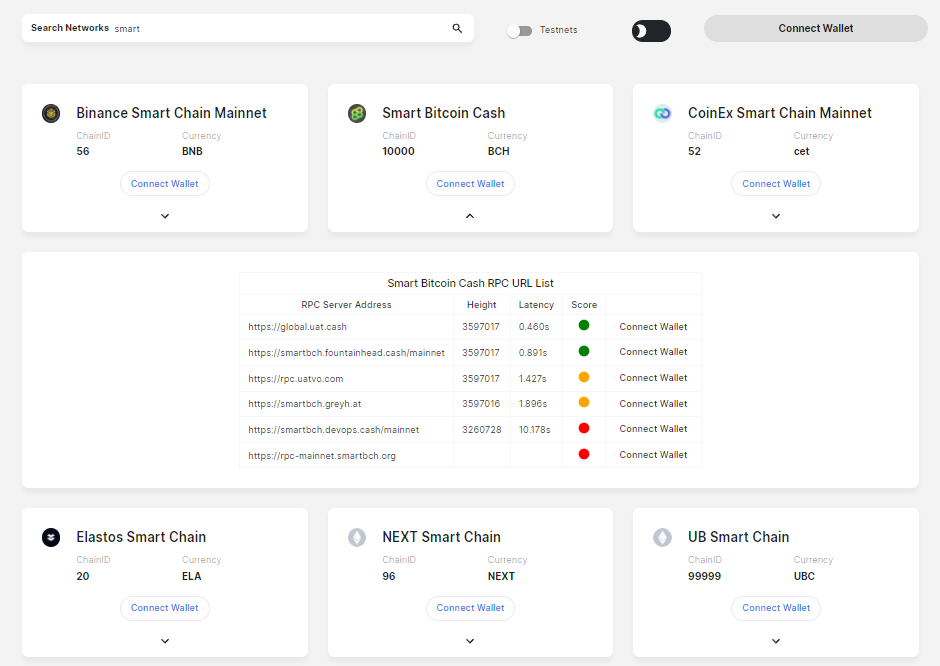Connect Wallet for rpc.uatvo.com row
This screenshot has height=666, width=940.
653,378
